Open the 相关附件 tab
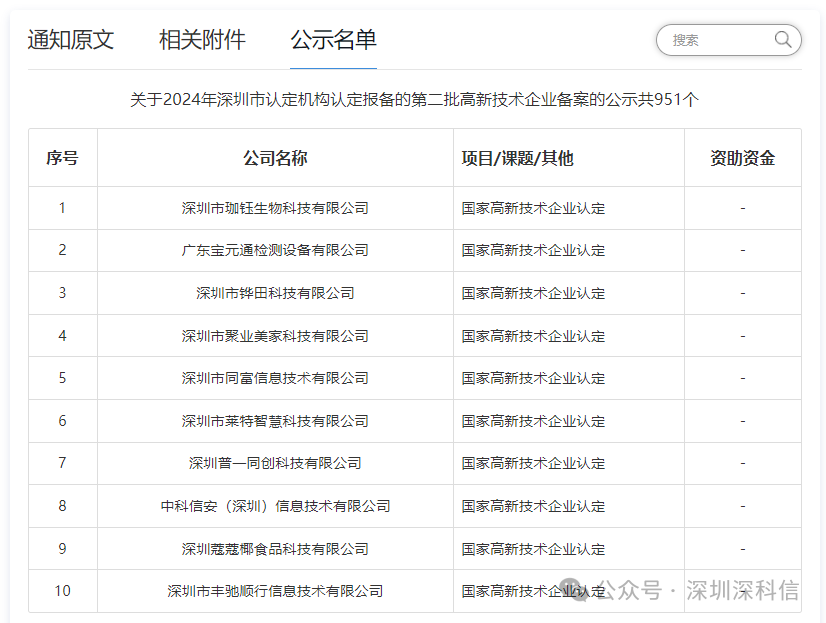826x623 pixels. point(202,40)
